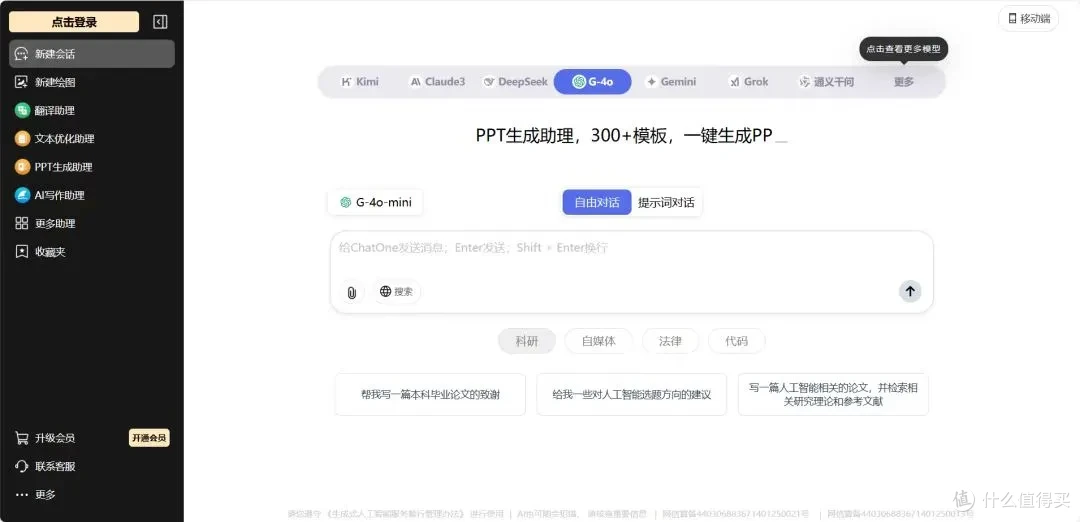Screen dimensions: 1080x522
Task: Select the Grok model tab
Action: 749,81
